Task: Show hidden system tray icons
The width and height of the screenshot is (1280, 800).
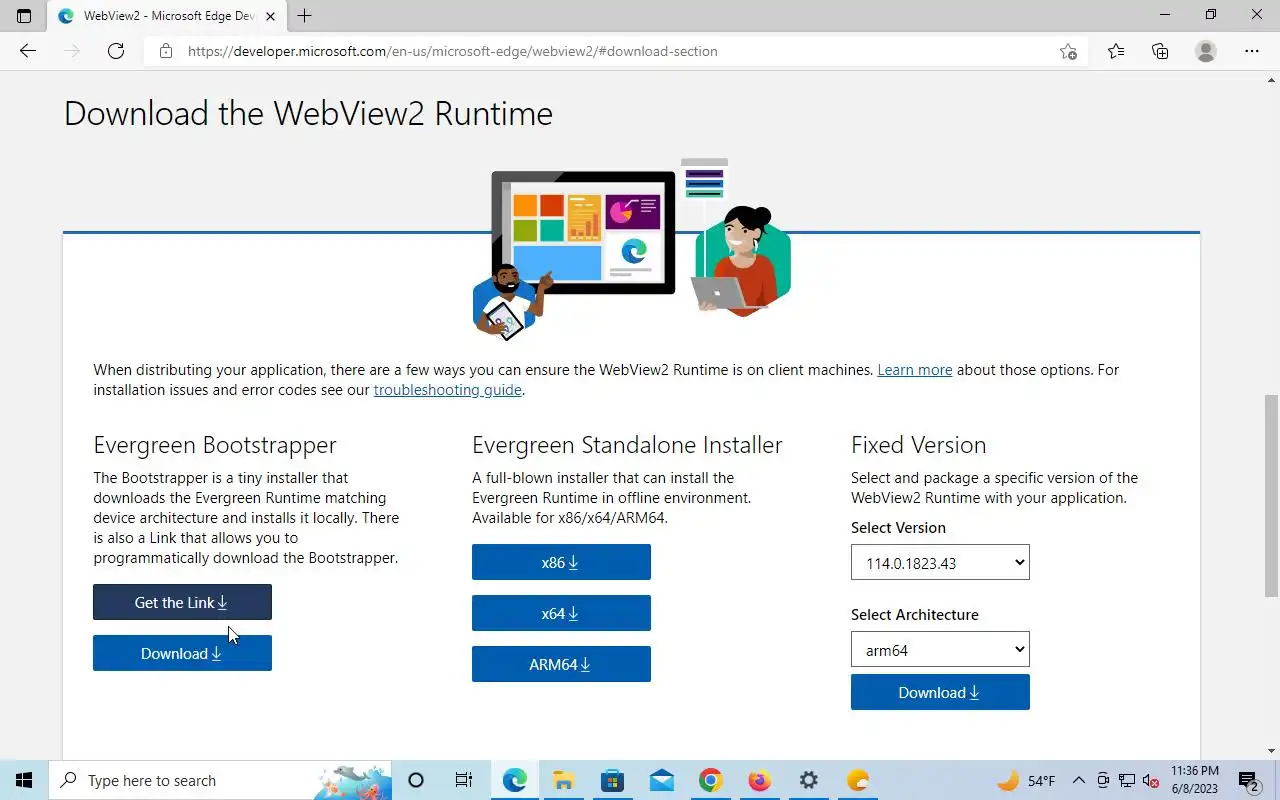Action: pyautogui.click(x=1078, y=780)
